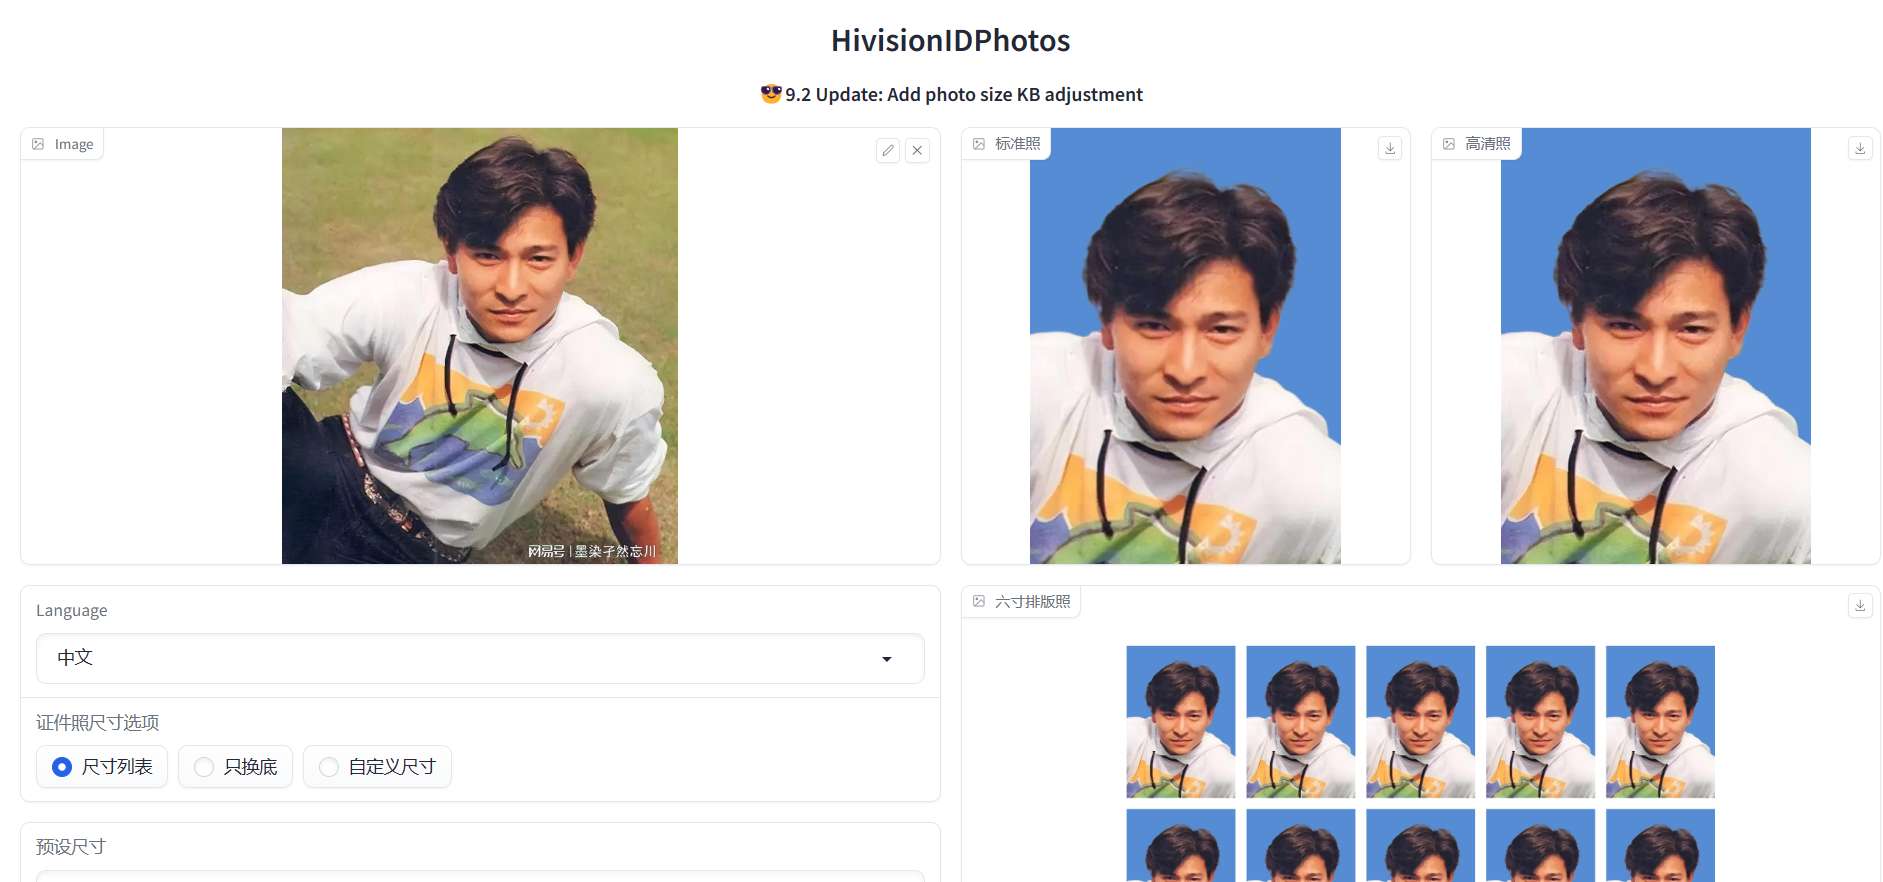Click the 预设尺寸 label
This screenshot has width=1883, height=882.
coord(71,847)
